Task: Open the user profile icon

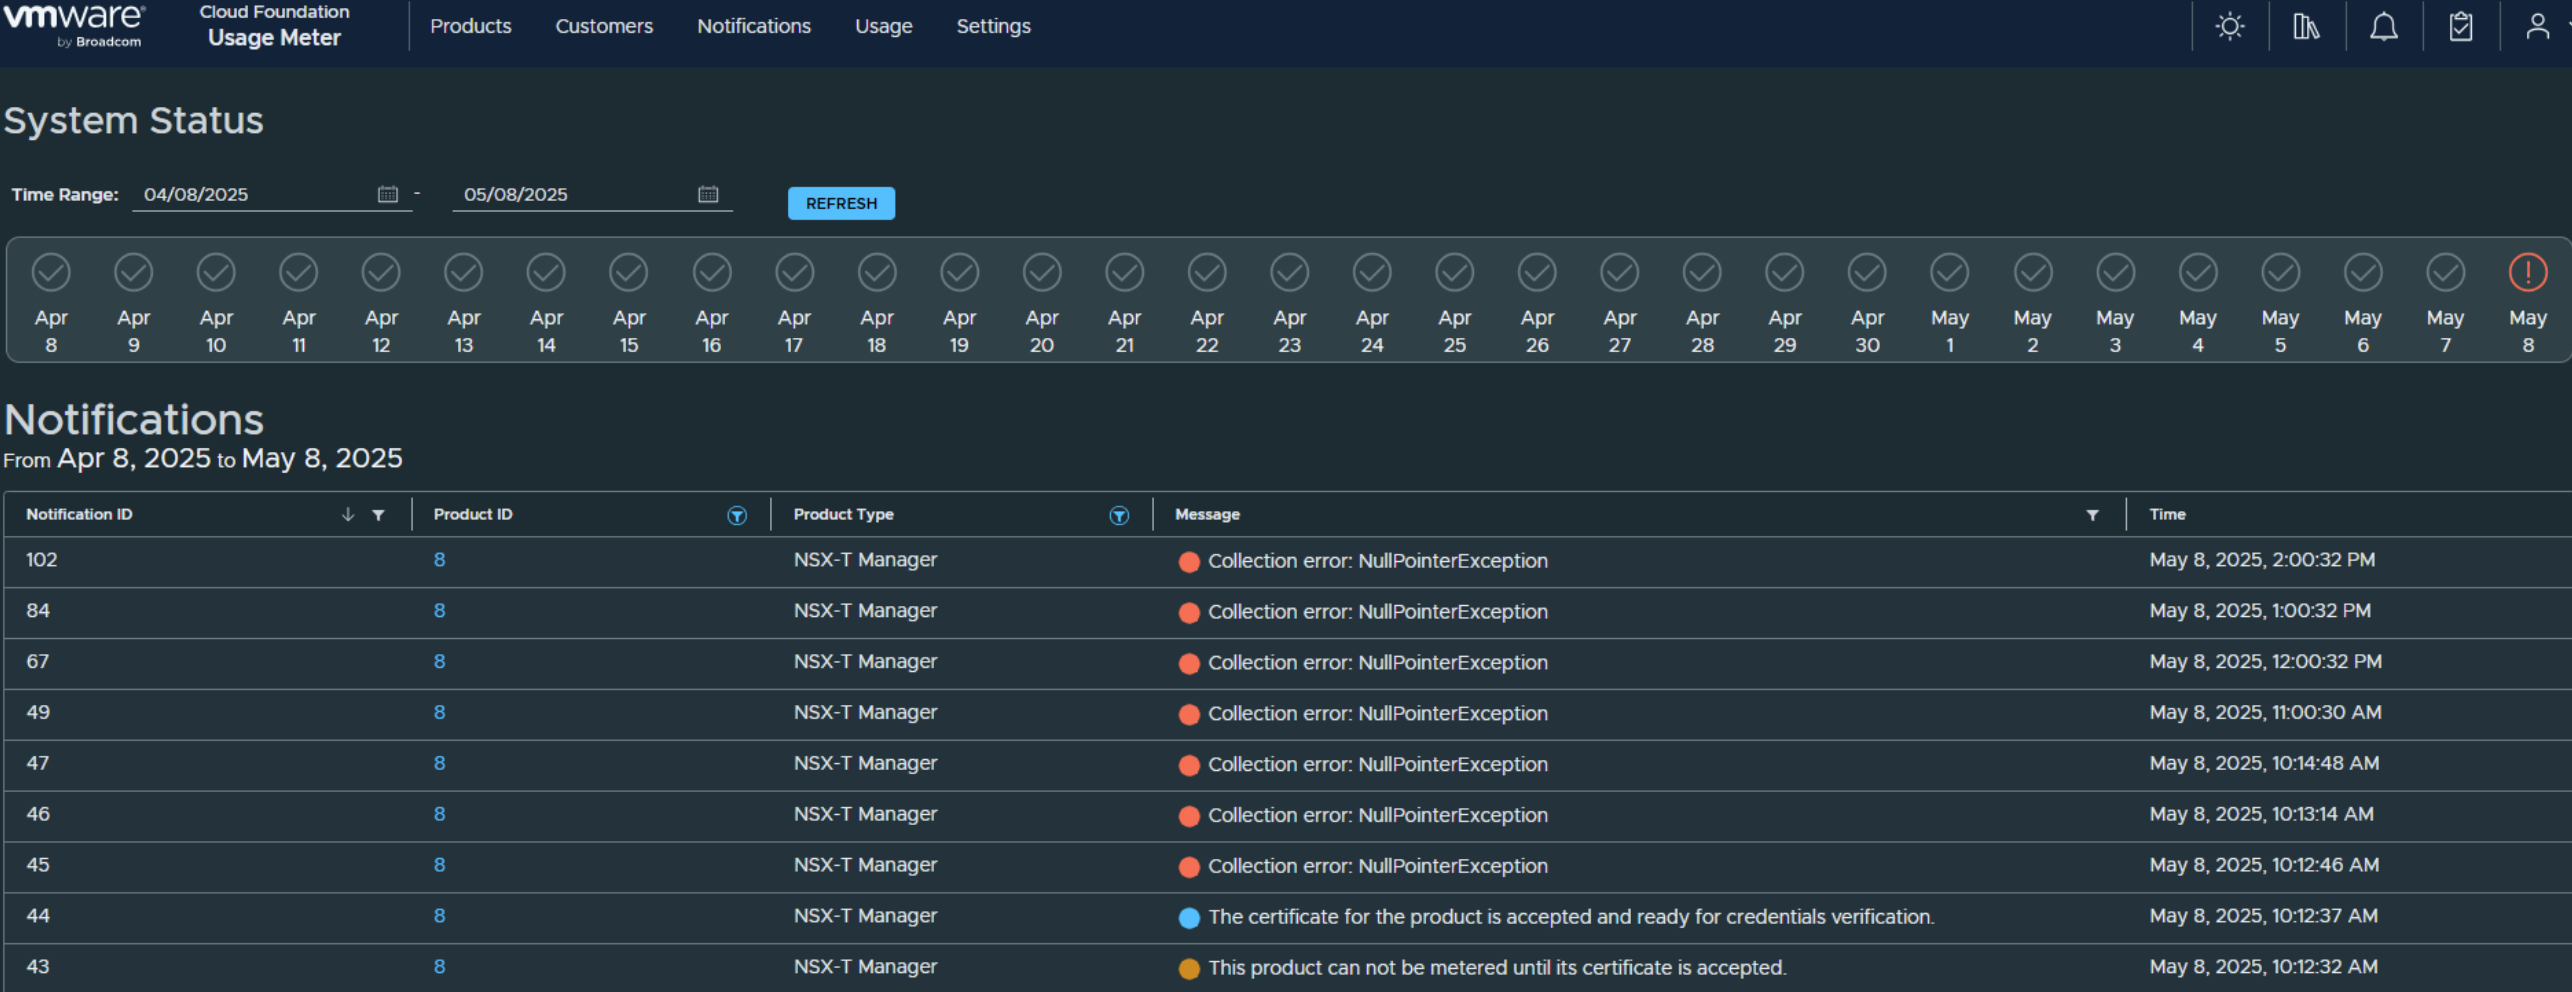Action: [x=2537, y=26]
